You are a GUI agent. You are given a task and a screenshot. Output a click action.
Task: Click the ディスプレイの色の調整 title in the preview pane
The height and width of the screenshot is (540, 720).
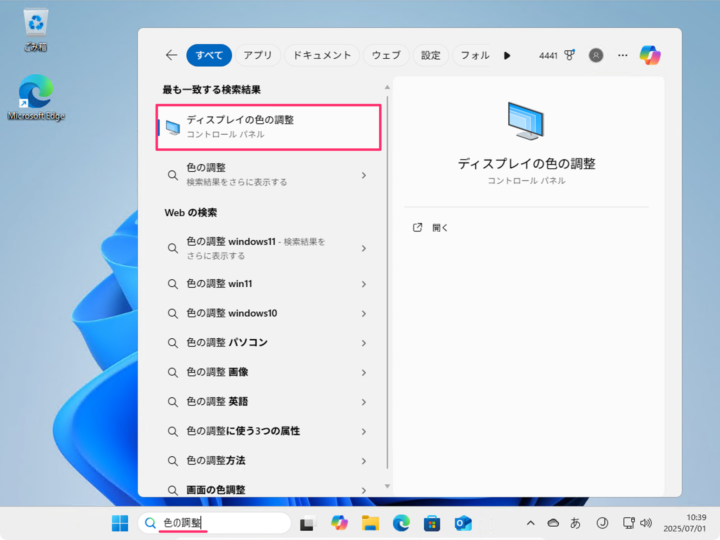(x=526, y=163)
